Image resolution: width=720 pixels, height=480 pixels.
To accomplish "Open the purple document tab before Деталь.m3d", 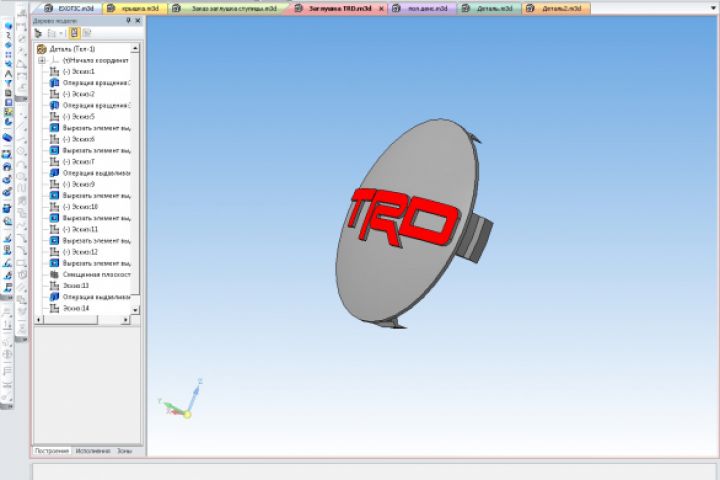I will tap(422, 8).
